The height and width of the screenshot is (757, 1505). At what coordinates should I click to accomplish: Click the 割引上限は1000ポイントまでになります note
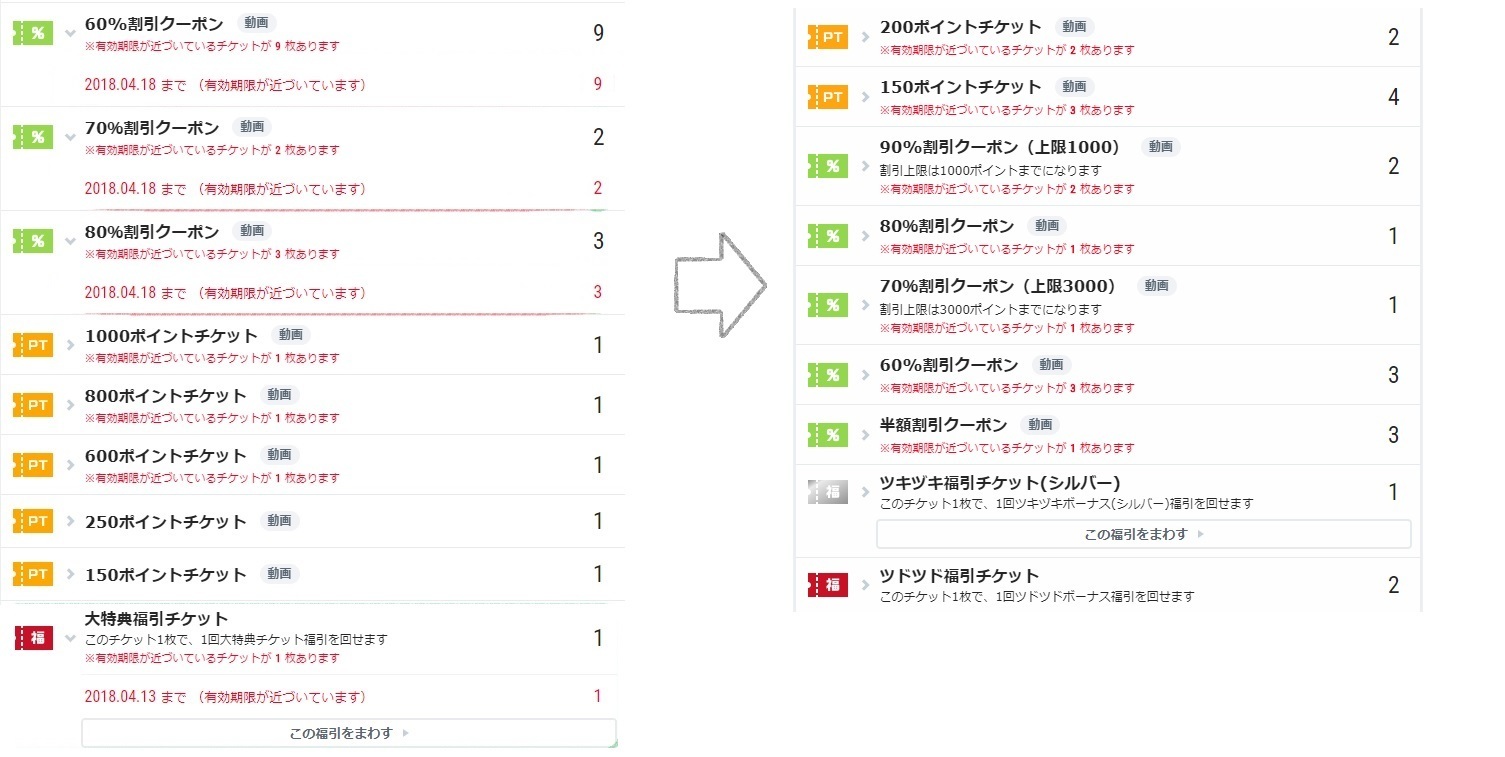coord(990,170)
